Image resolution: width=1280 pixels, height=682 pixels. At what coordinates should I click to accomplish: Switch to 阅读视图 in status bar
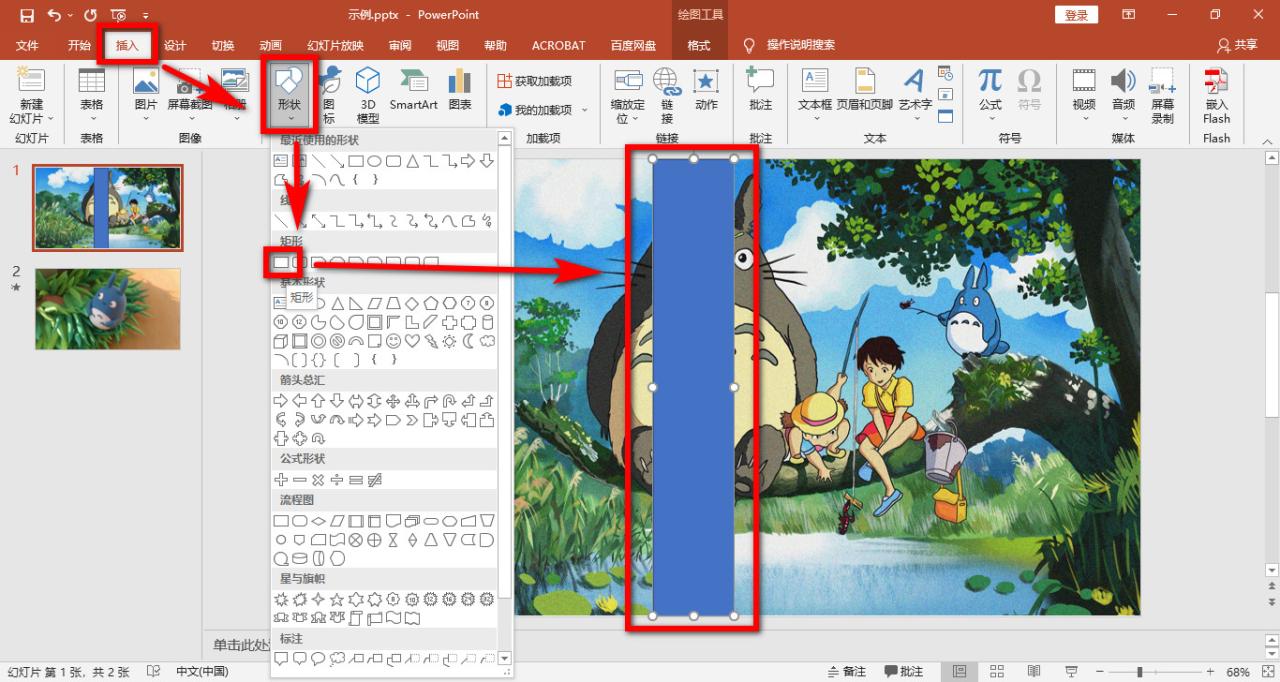coord(1034,671)
